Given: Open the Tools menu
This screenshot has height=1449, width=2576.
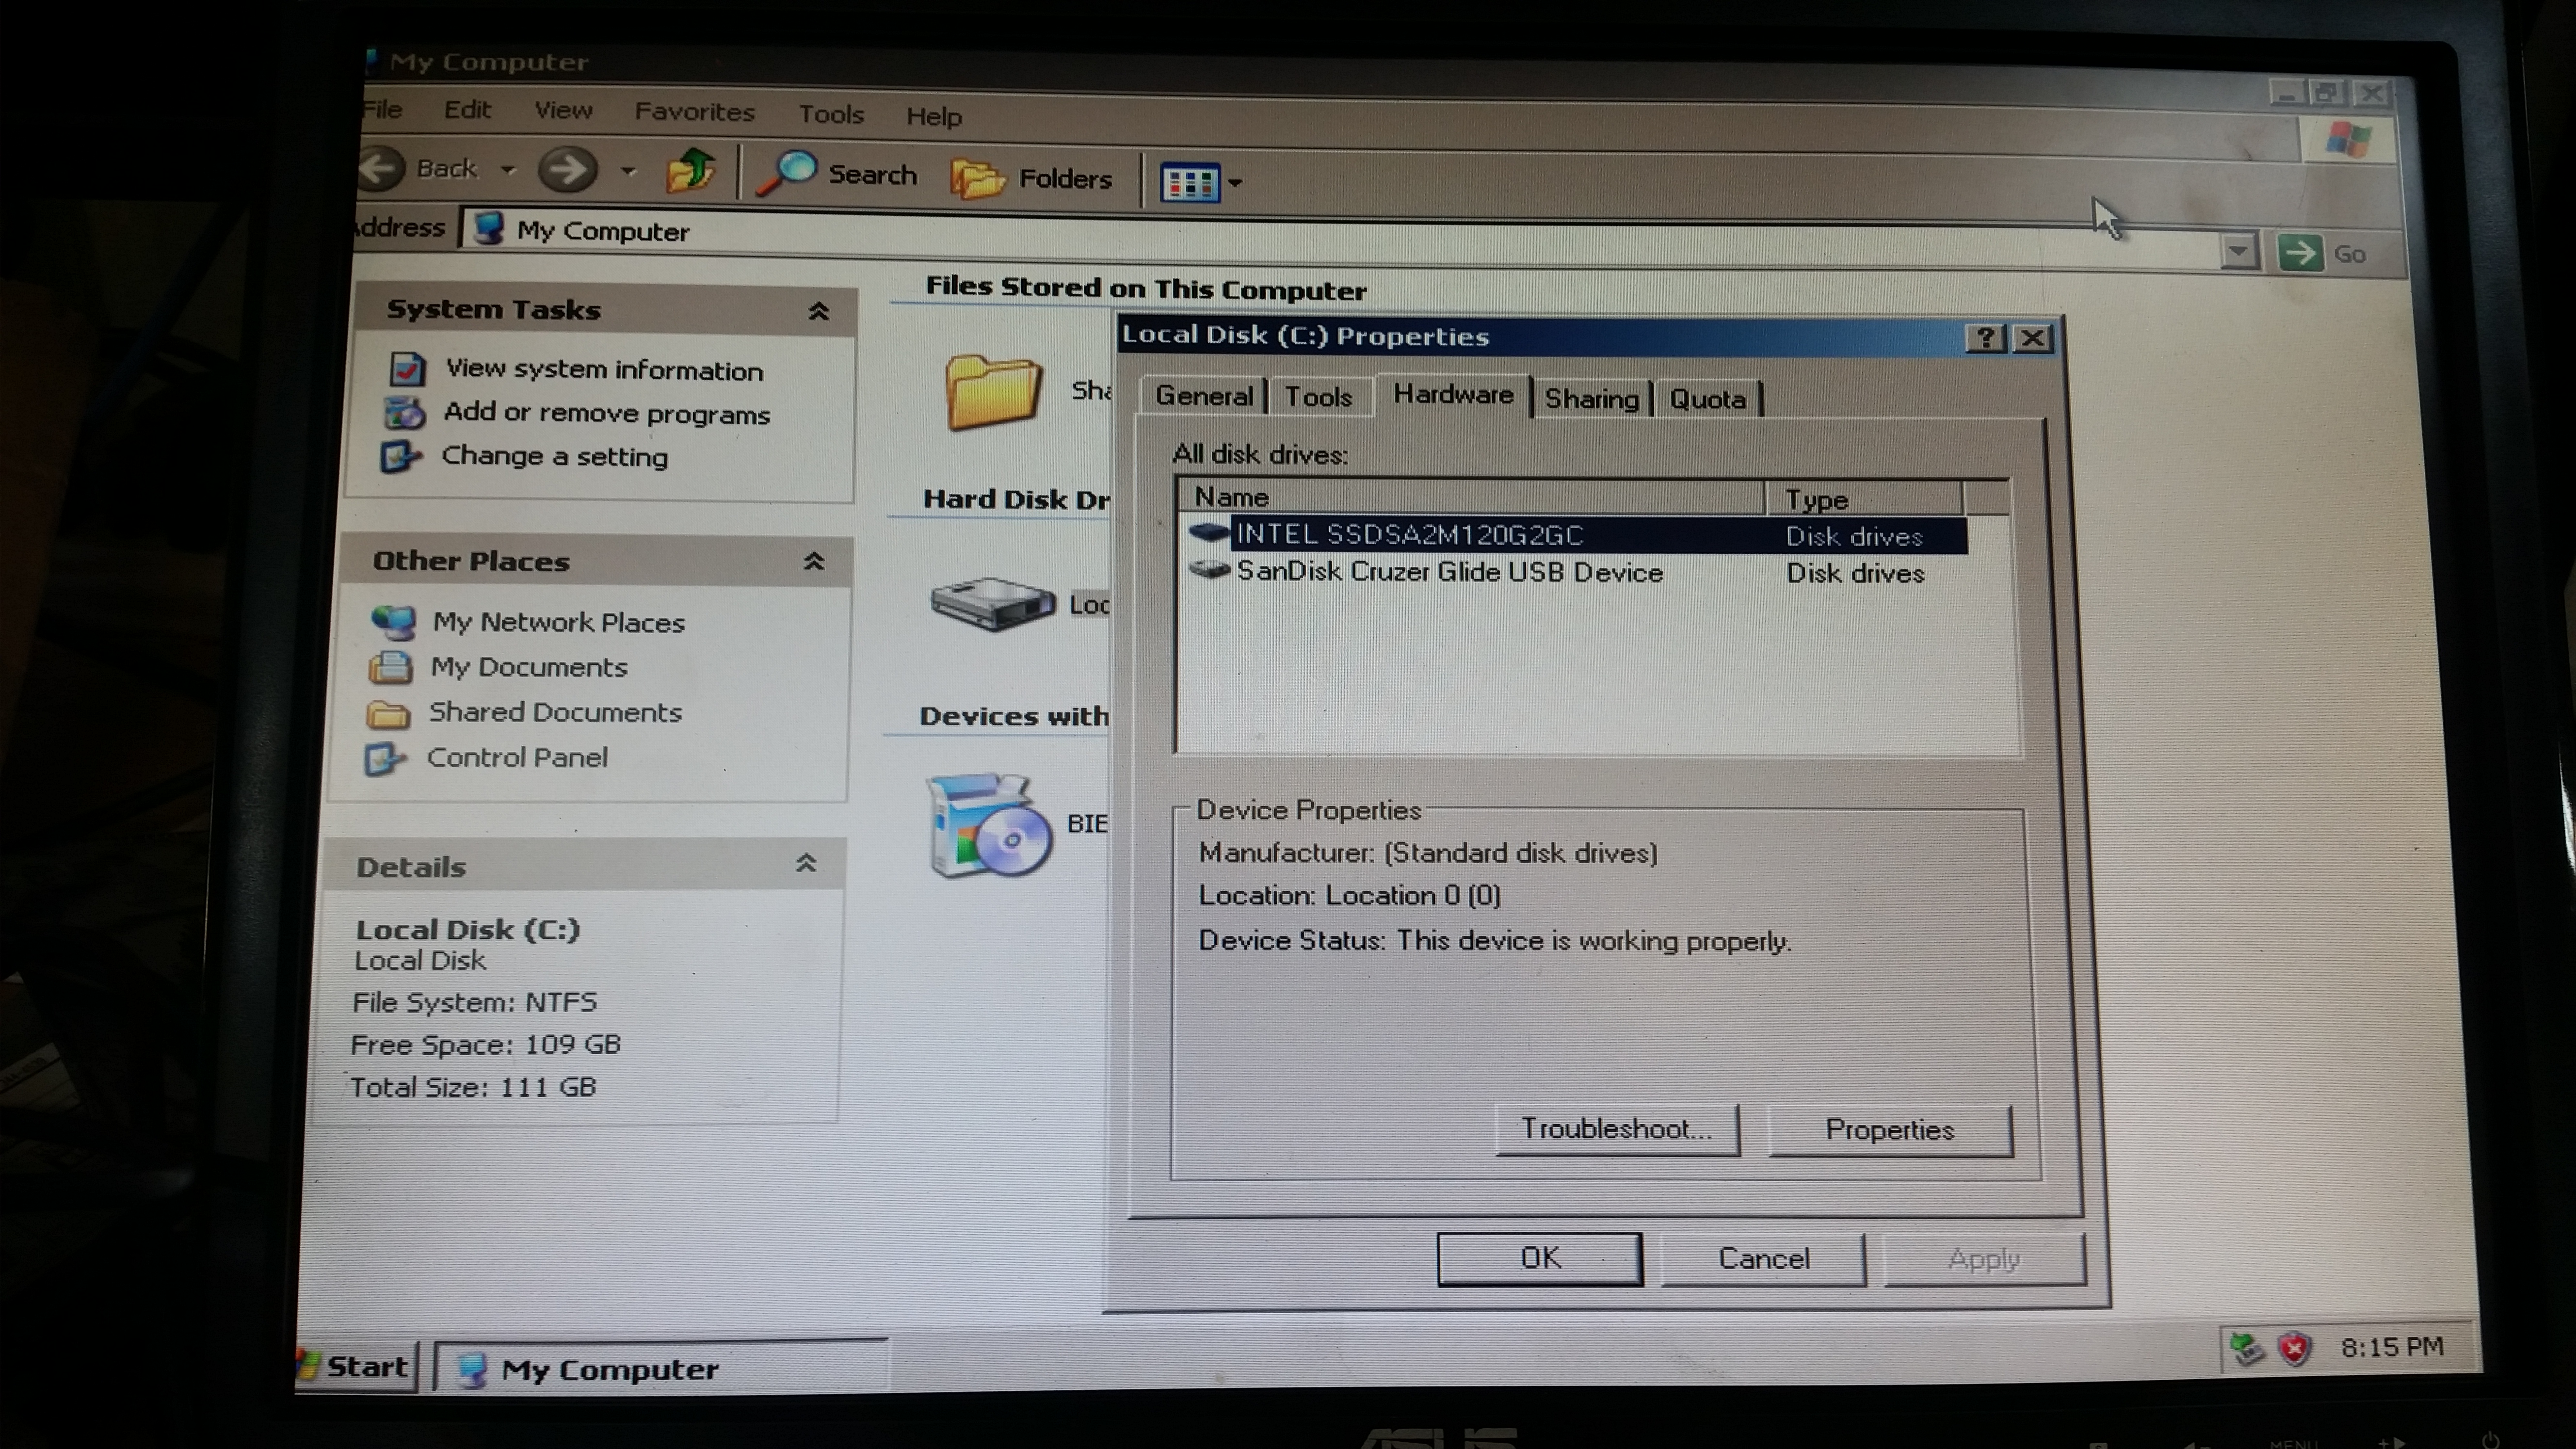Looking at the screenshot, I should point(830,114).
